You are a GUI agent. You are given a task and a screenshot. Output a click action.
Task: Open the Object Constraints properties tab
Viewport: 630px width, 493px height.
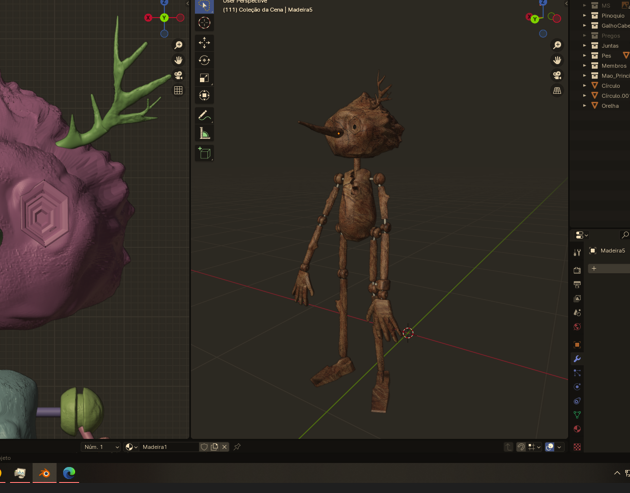coord(577,401)
